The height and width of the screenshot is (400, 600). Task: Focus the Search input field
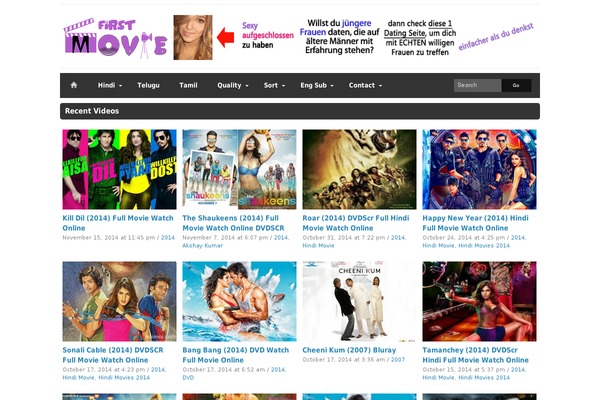478,85
